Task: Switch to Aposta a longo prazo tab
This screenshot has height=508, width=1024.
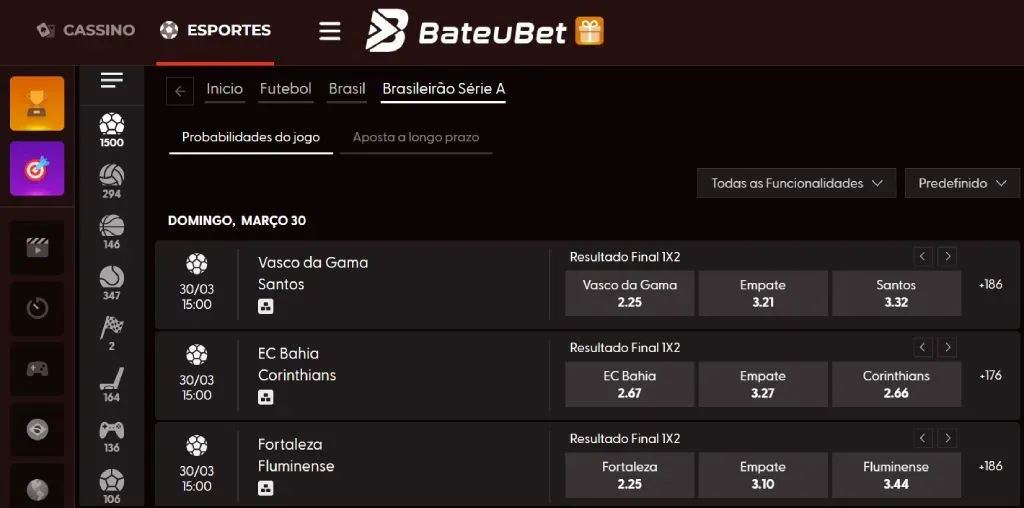Action: [416, 137]
